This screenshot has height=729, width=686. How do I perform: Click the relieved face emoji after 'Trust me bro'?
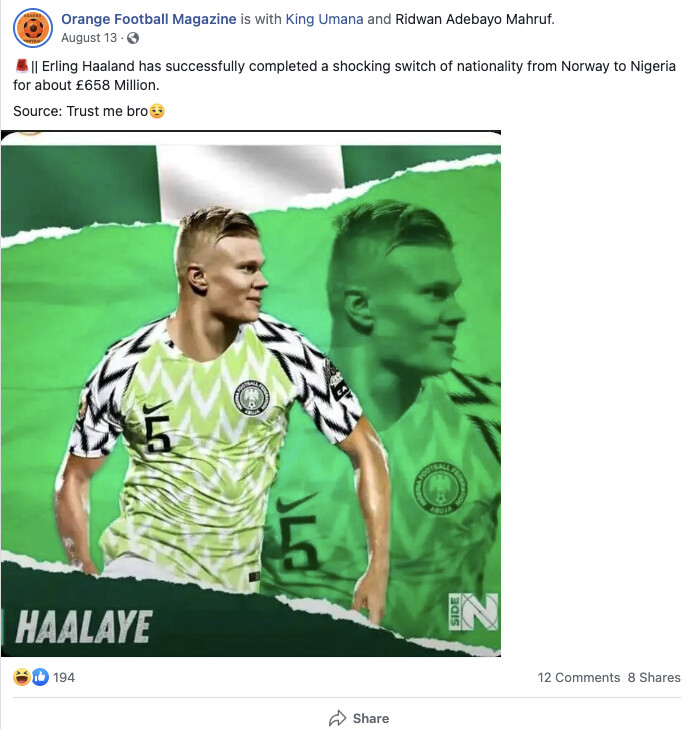pos(157,111)
